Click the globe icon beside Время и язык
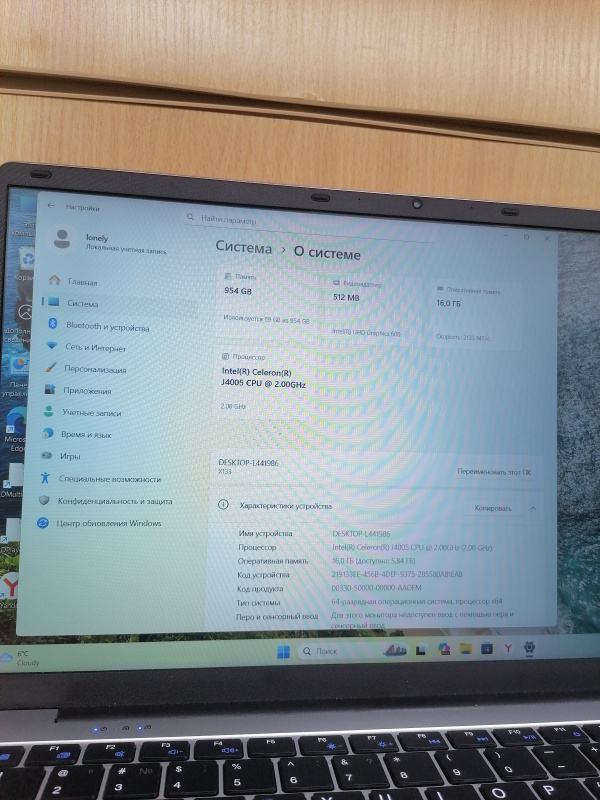This screenshot has height=800, width=600. [x=48, y=433]
